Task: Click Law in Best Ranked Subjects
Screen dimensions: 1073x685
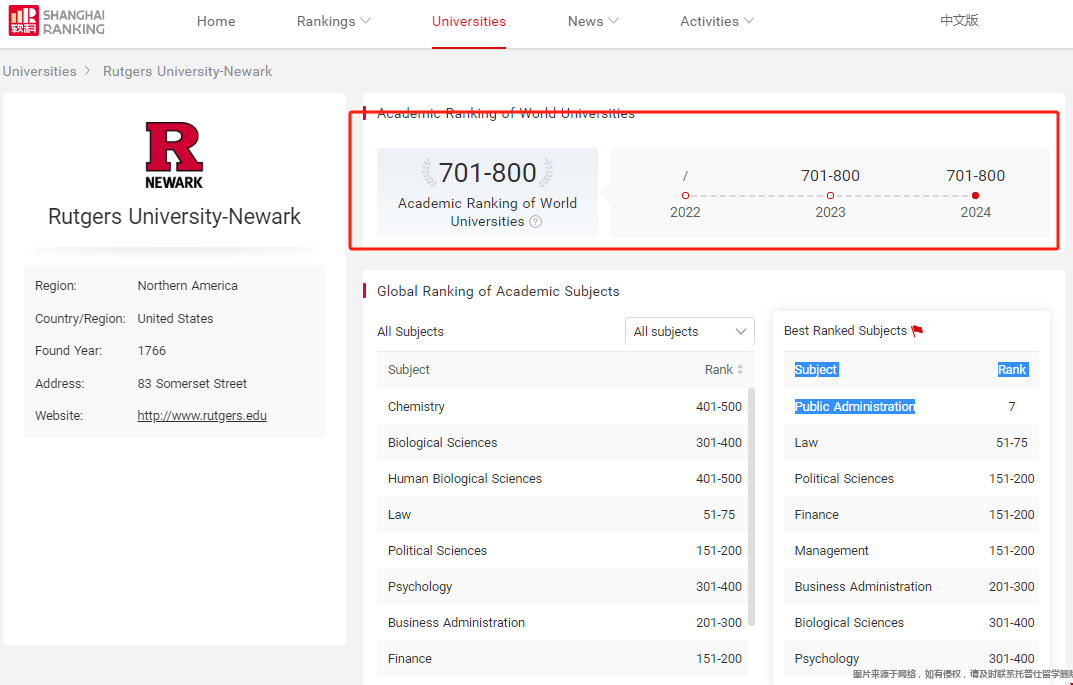Action: [x=806, y=443]
